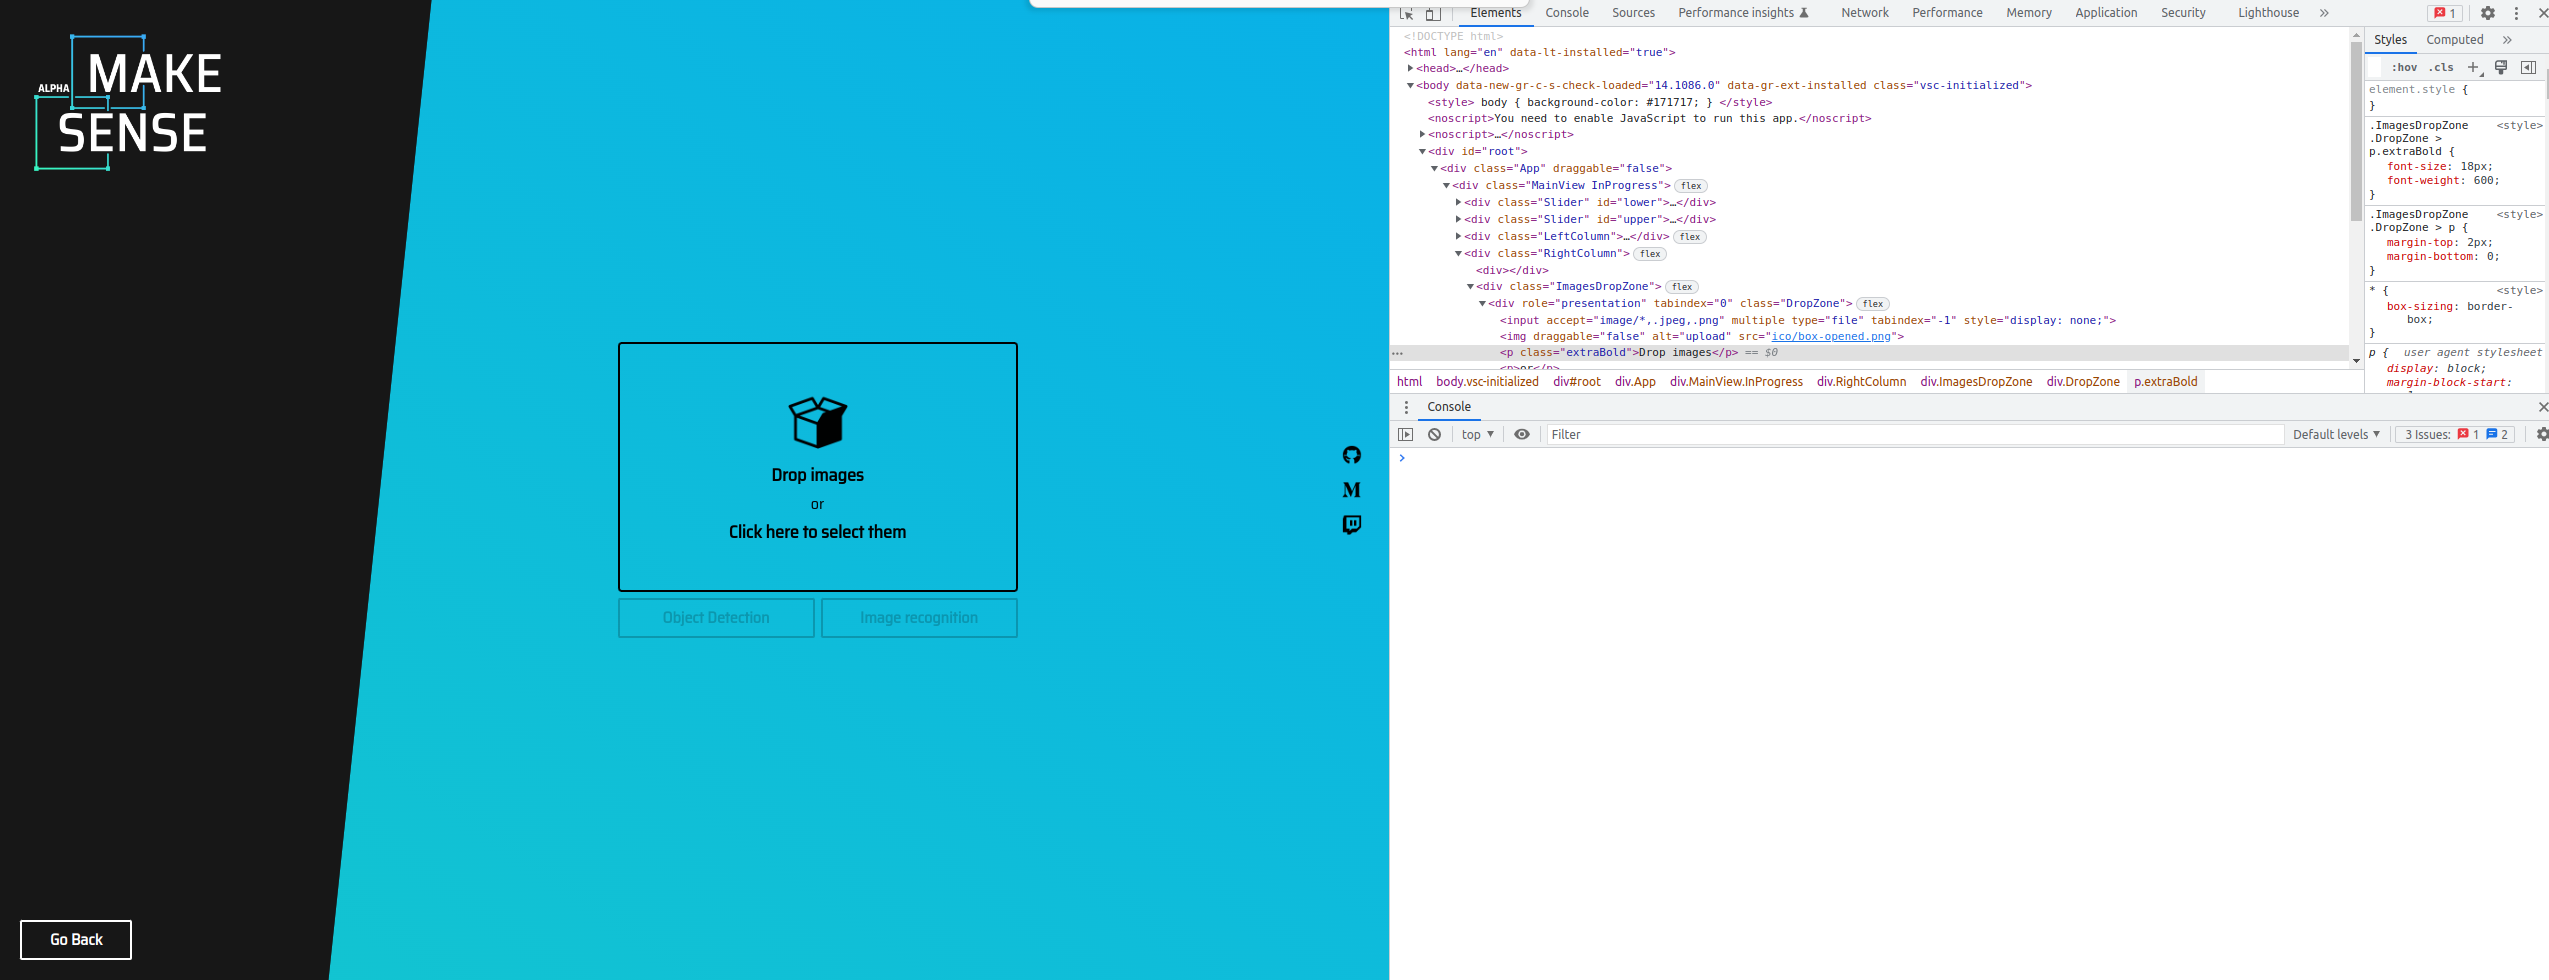
Task: Toggle the flex badge on div.RightColumn
Action: pos(1650,253)
